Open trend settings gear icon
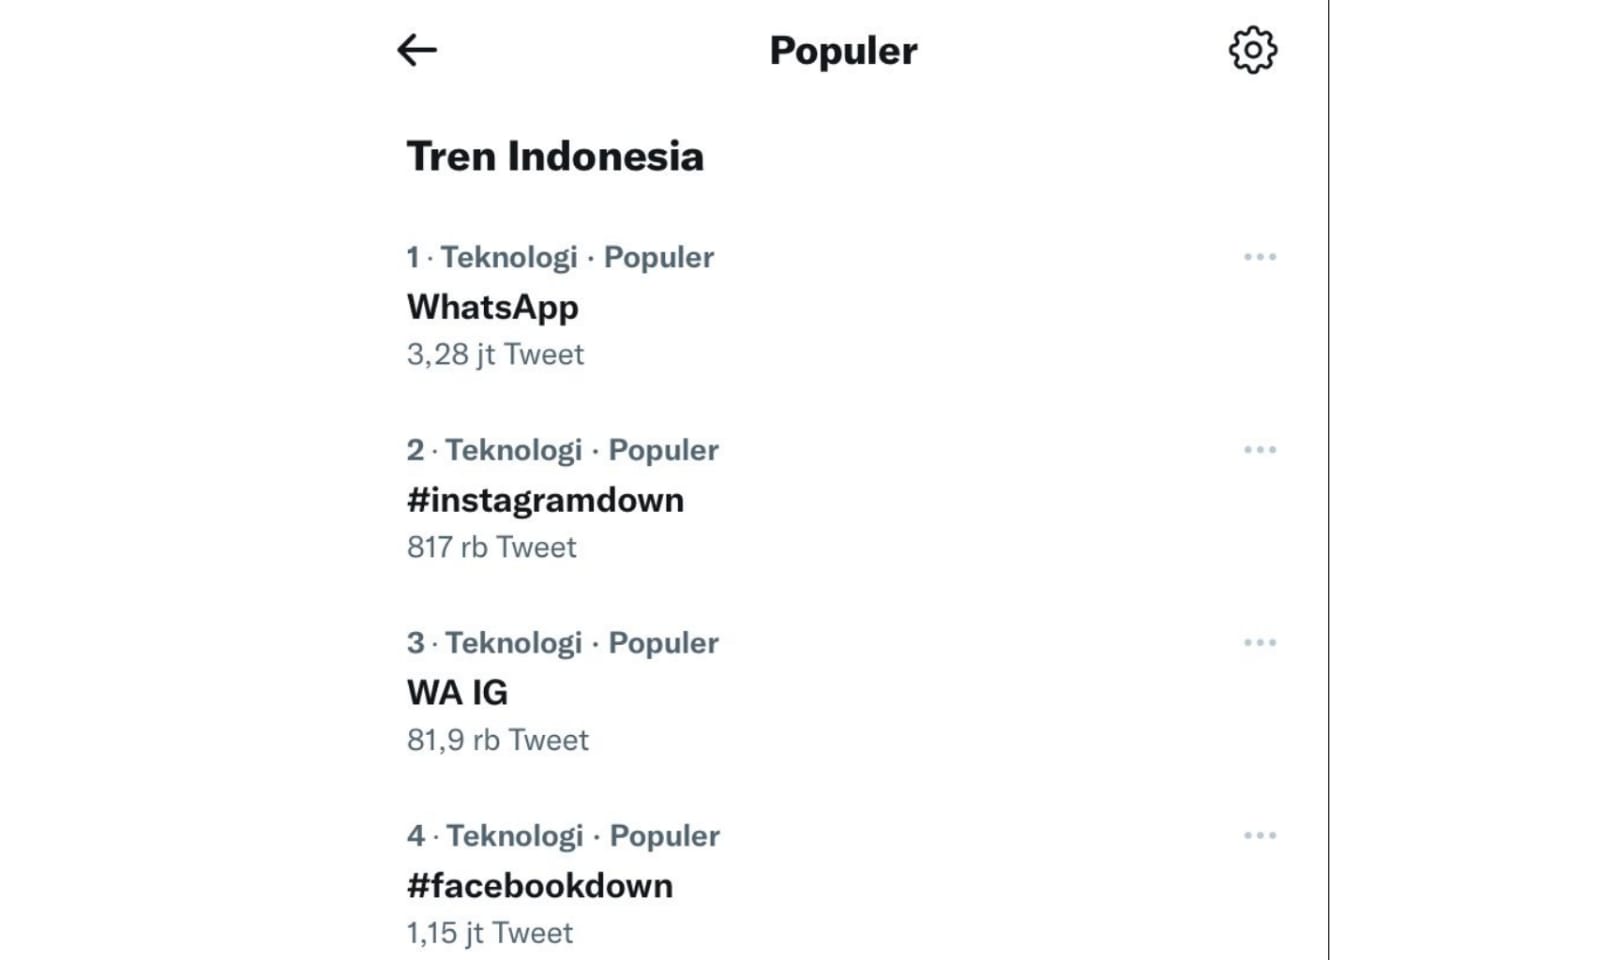This screenshot has height=960, width=1600. coord(1252,50)
